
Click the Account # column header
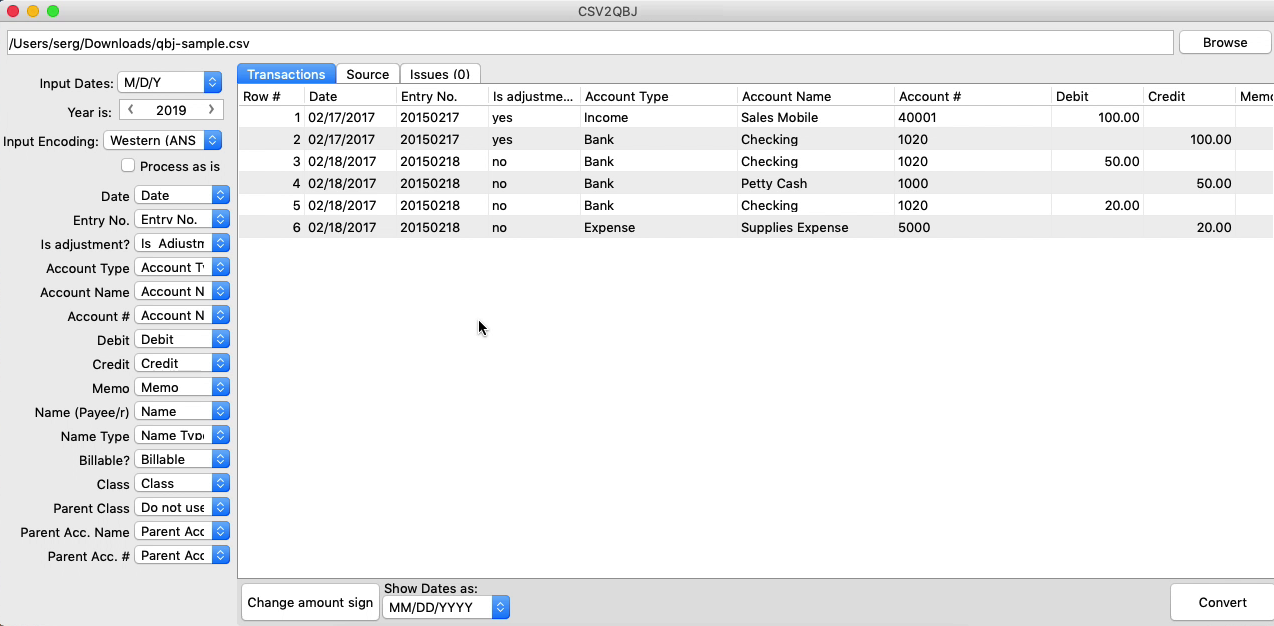[973, 96]
